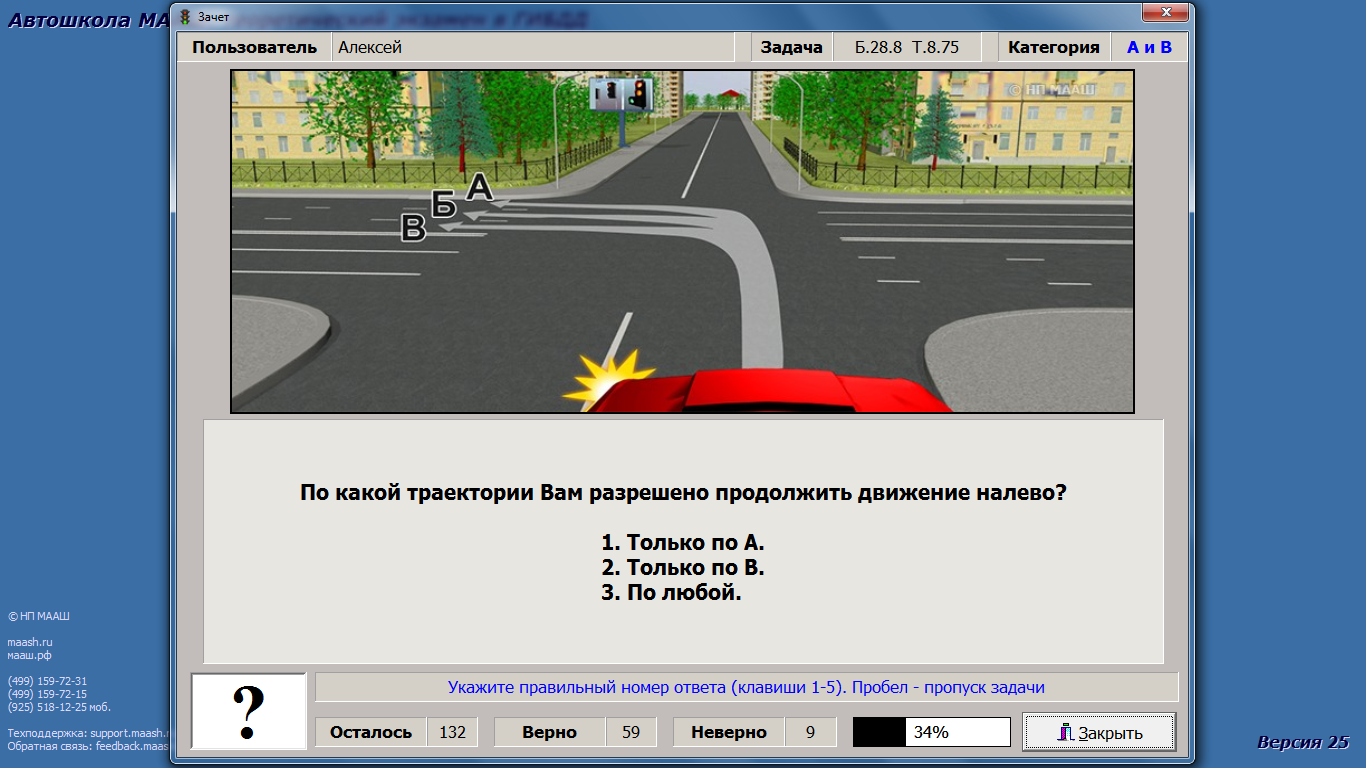This screenshot has height=768, width=1366.
Task: Click the phone number (499) 159-72-15
Action: pyautogui.click(x=47, y=694)
